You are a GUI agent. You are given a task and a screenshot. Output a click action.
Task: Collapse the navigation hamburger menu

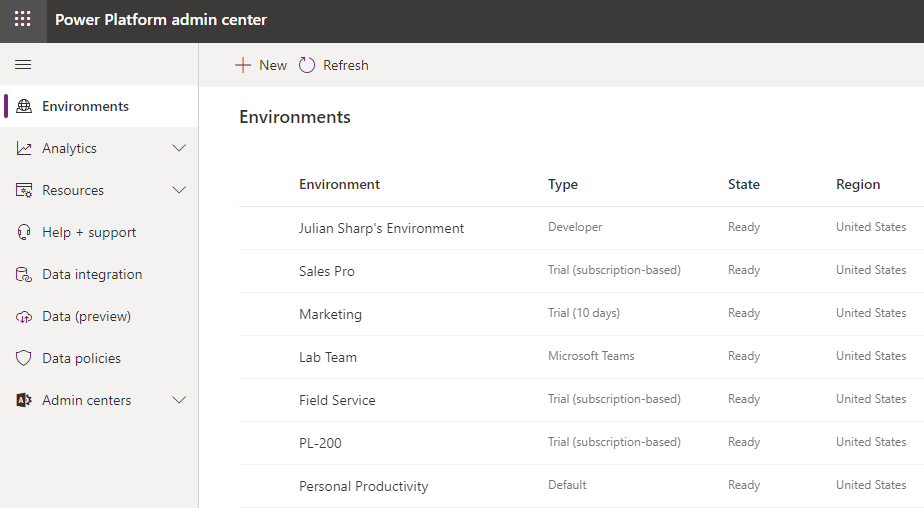23,65
